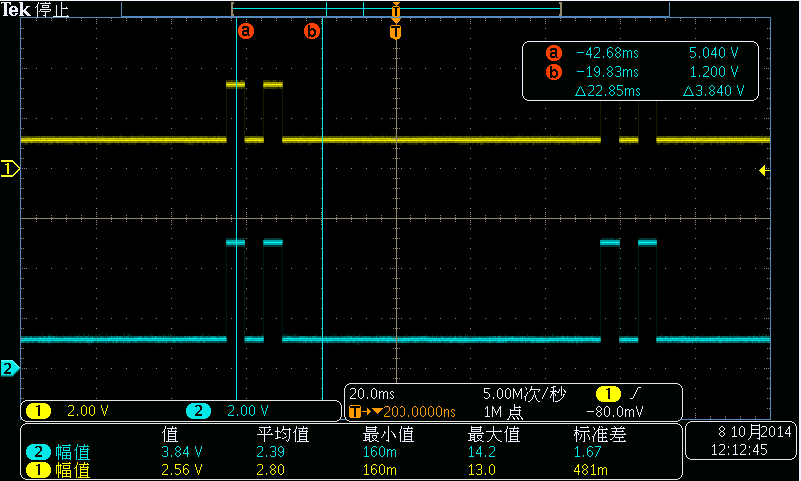Click channel 2 std dev 1.67
The height and width of the screenshot is (481, 801).
[587, 452]
